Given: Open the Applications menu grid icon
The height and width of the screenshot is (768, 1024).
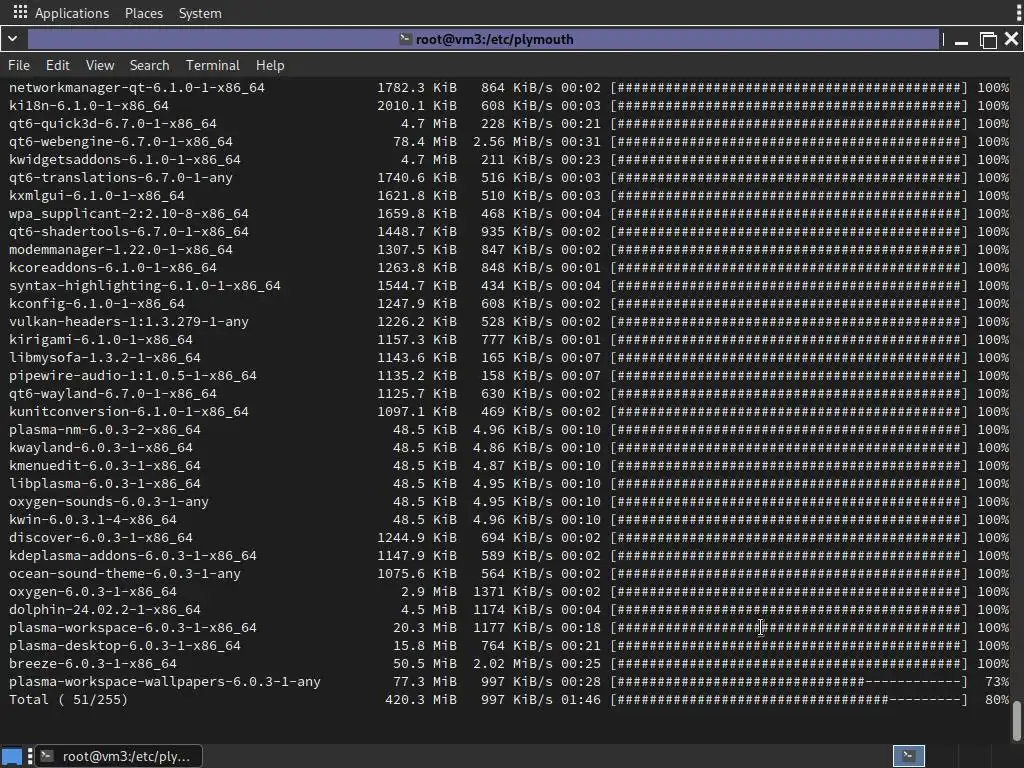Looking at the screenshot, I should 20,12.
